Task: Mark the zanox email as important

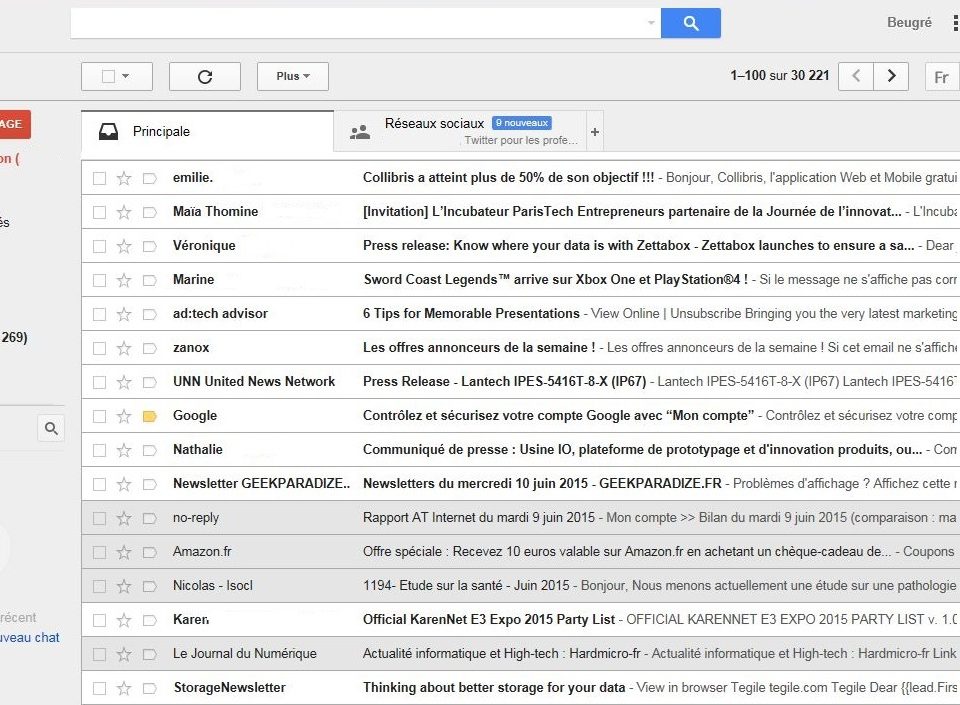Action: (149, 349)
